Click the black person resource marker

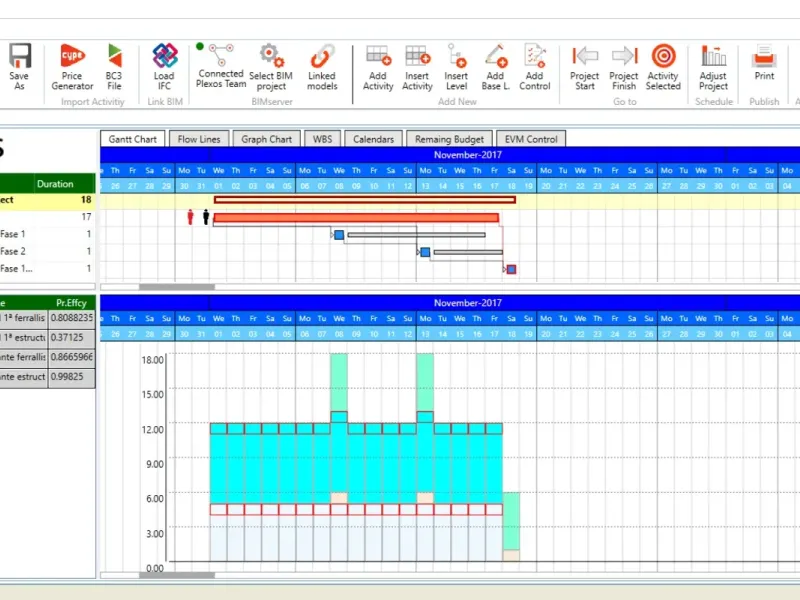click(206, 217)
